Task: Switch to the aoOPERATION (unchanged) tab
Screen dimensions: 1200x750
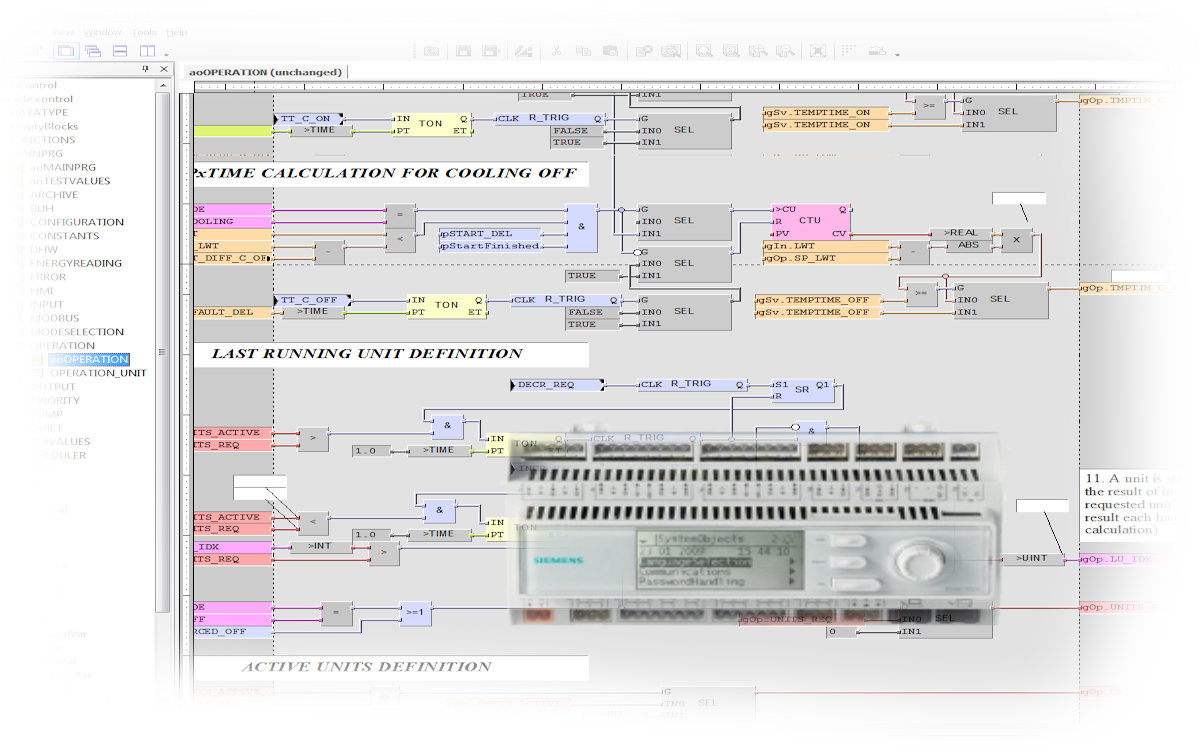Action: 266,72
